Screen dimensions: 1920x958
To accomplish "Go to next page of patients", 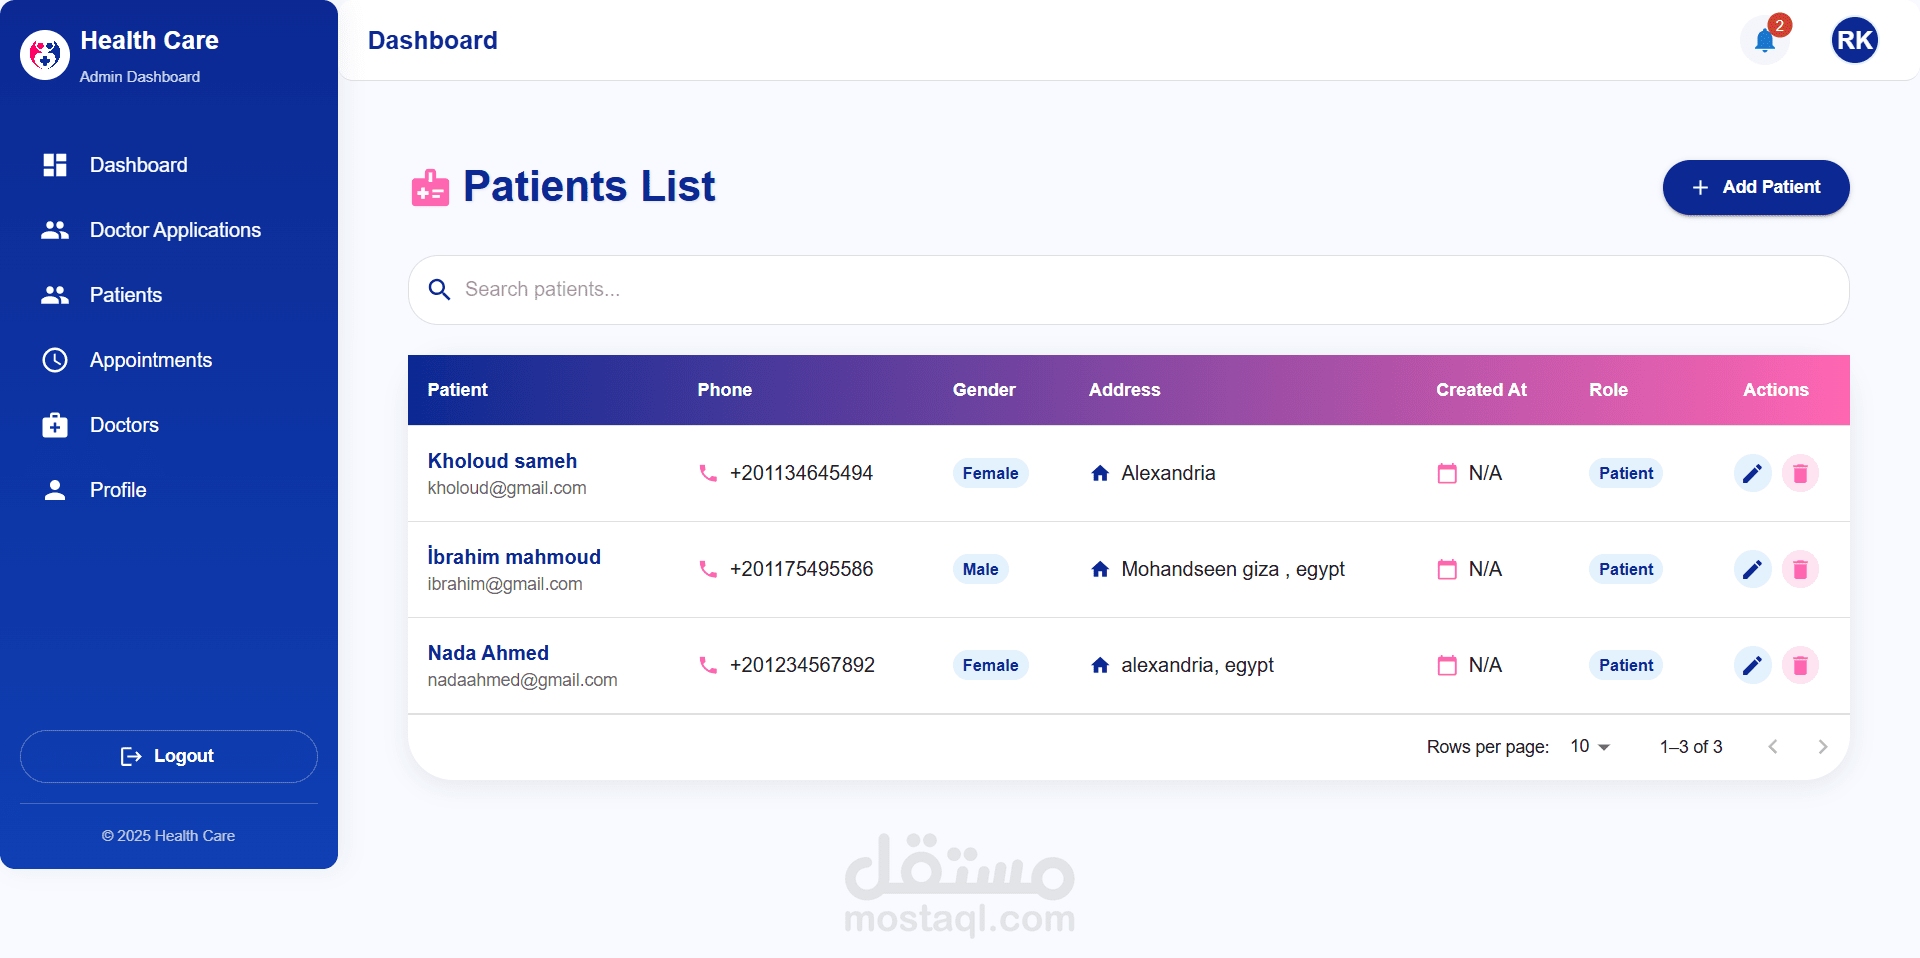I will pos(1822,747).
